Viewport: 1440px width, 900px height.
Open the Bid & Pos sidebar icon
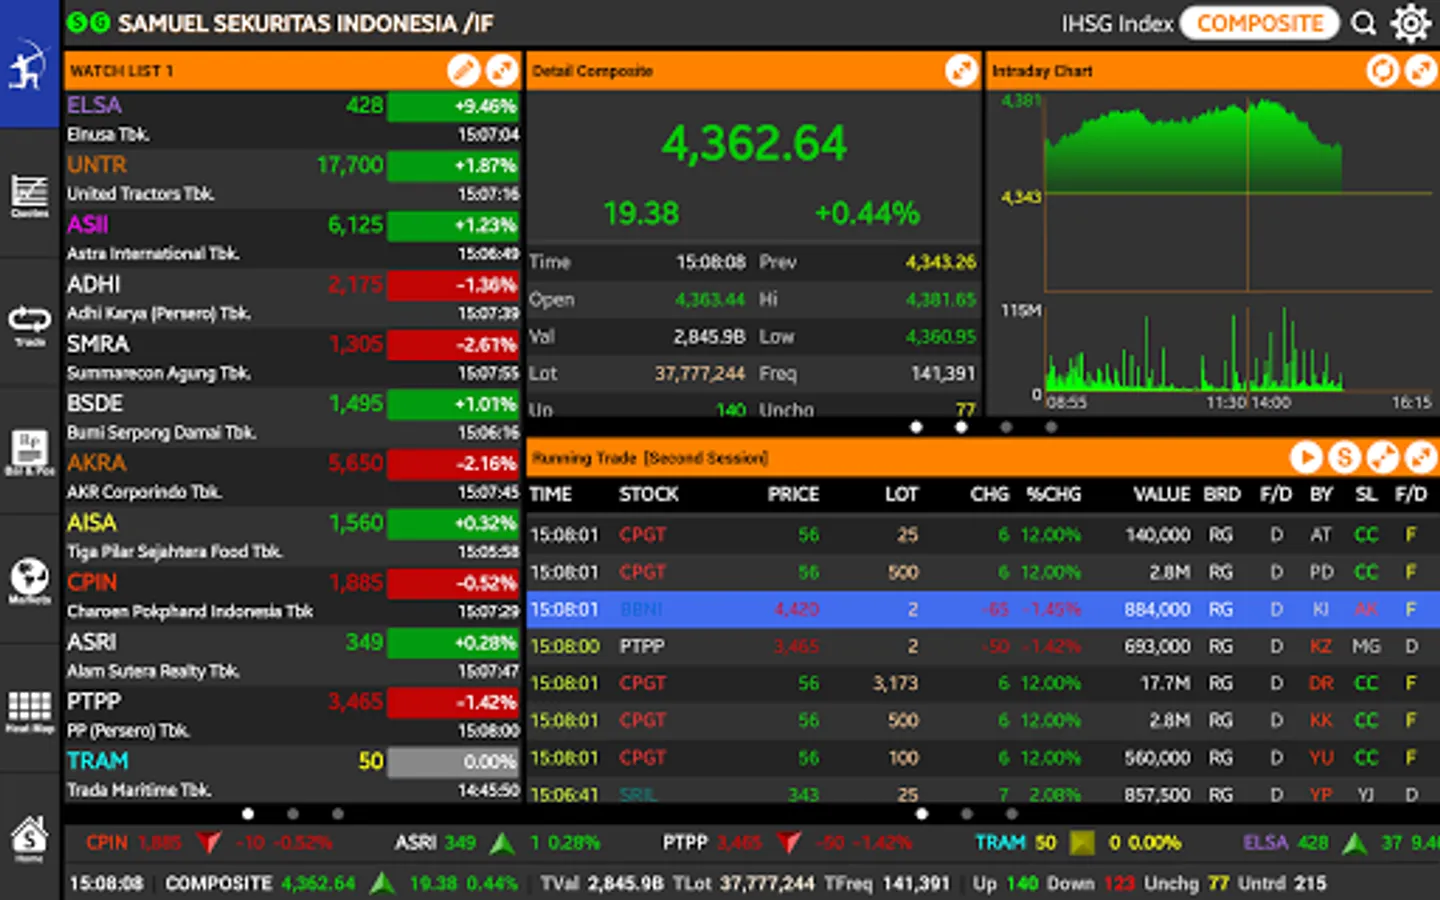click(29, 452)
